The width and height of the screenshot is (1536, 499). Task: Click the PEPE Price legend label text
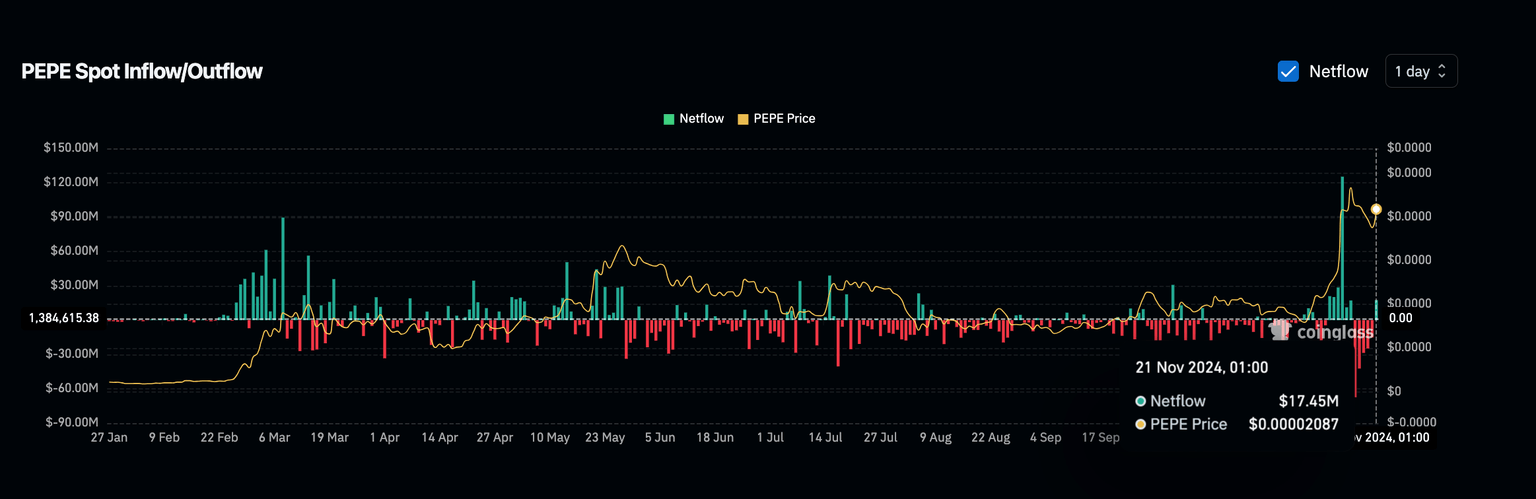(784, 119)
